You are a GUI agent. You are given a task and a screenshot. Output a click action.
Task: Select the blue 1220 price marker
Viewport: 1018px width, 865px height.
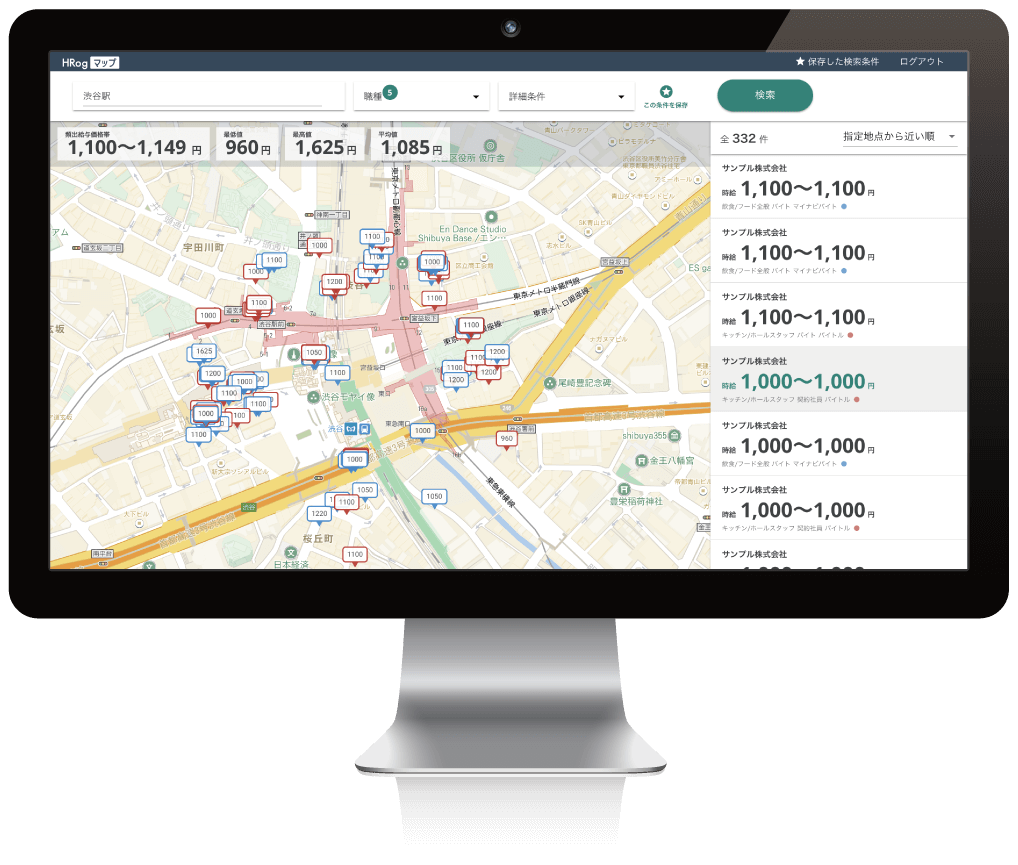click(319, 514)
